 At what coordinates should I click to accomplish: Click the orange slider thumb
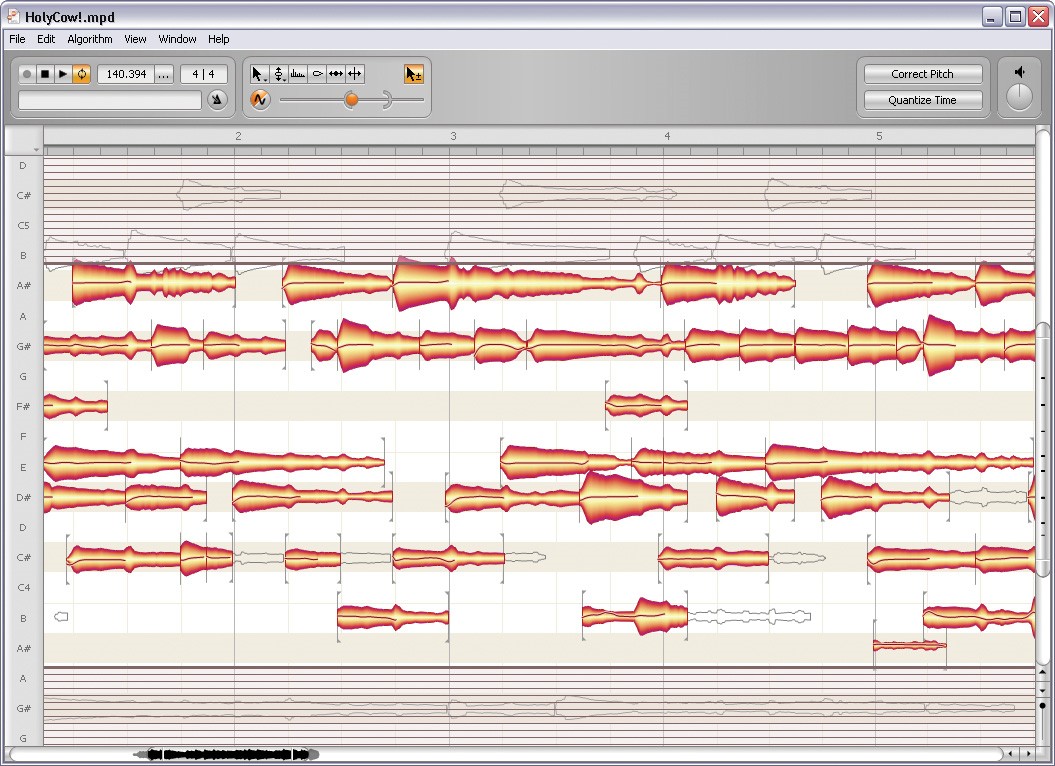tap(351, 100)
